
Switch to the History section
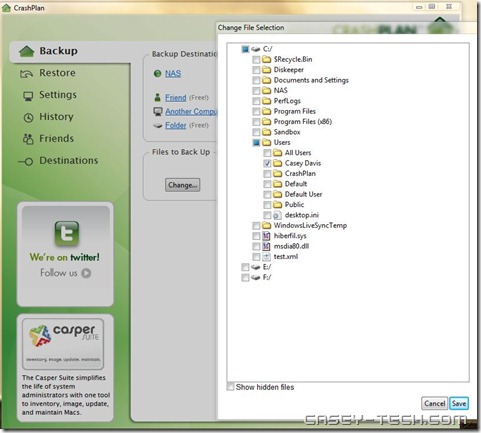point(56,117)
